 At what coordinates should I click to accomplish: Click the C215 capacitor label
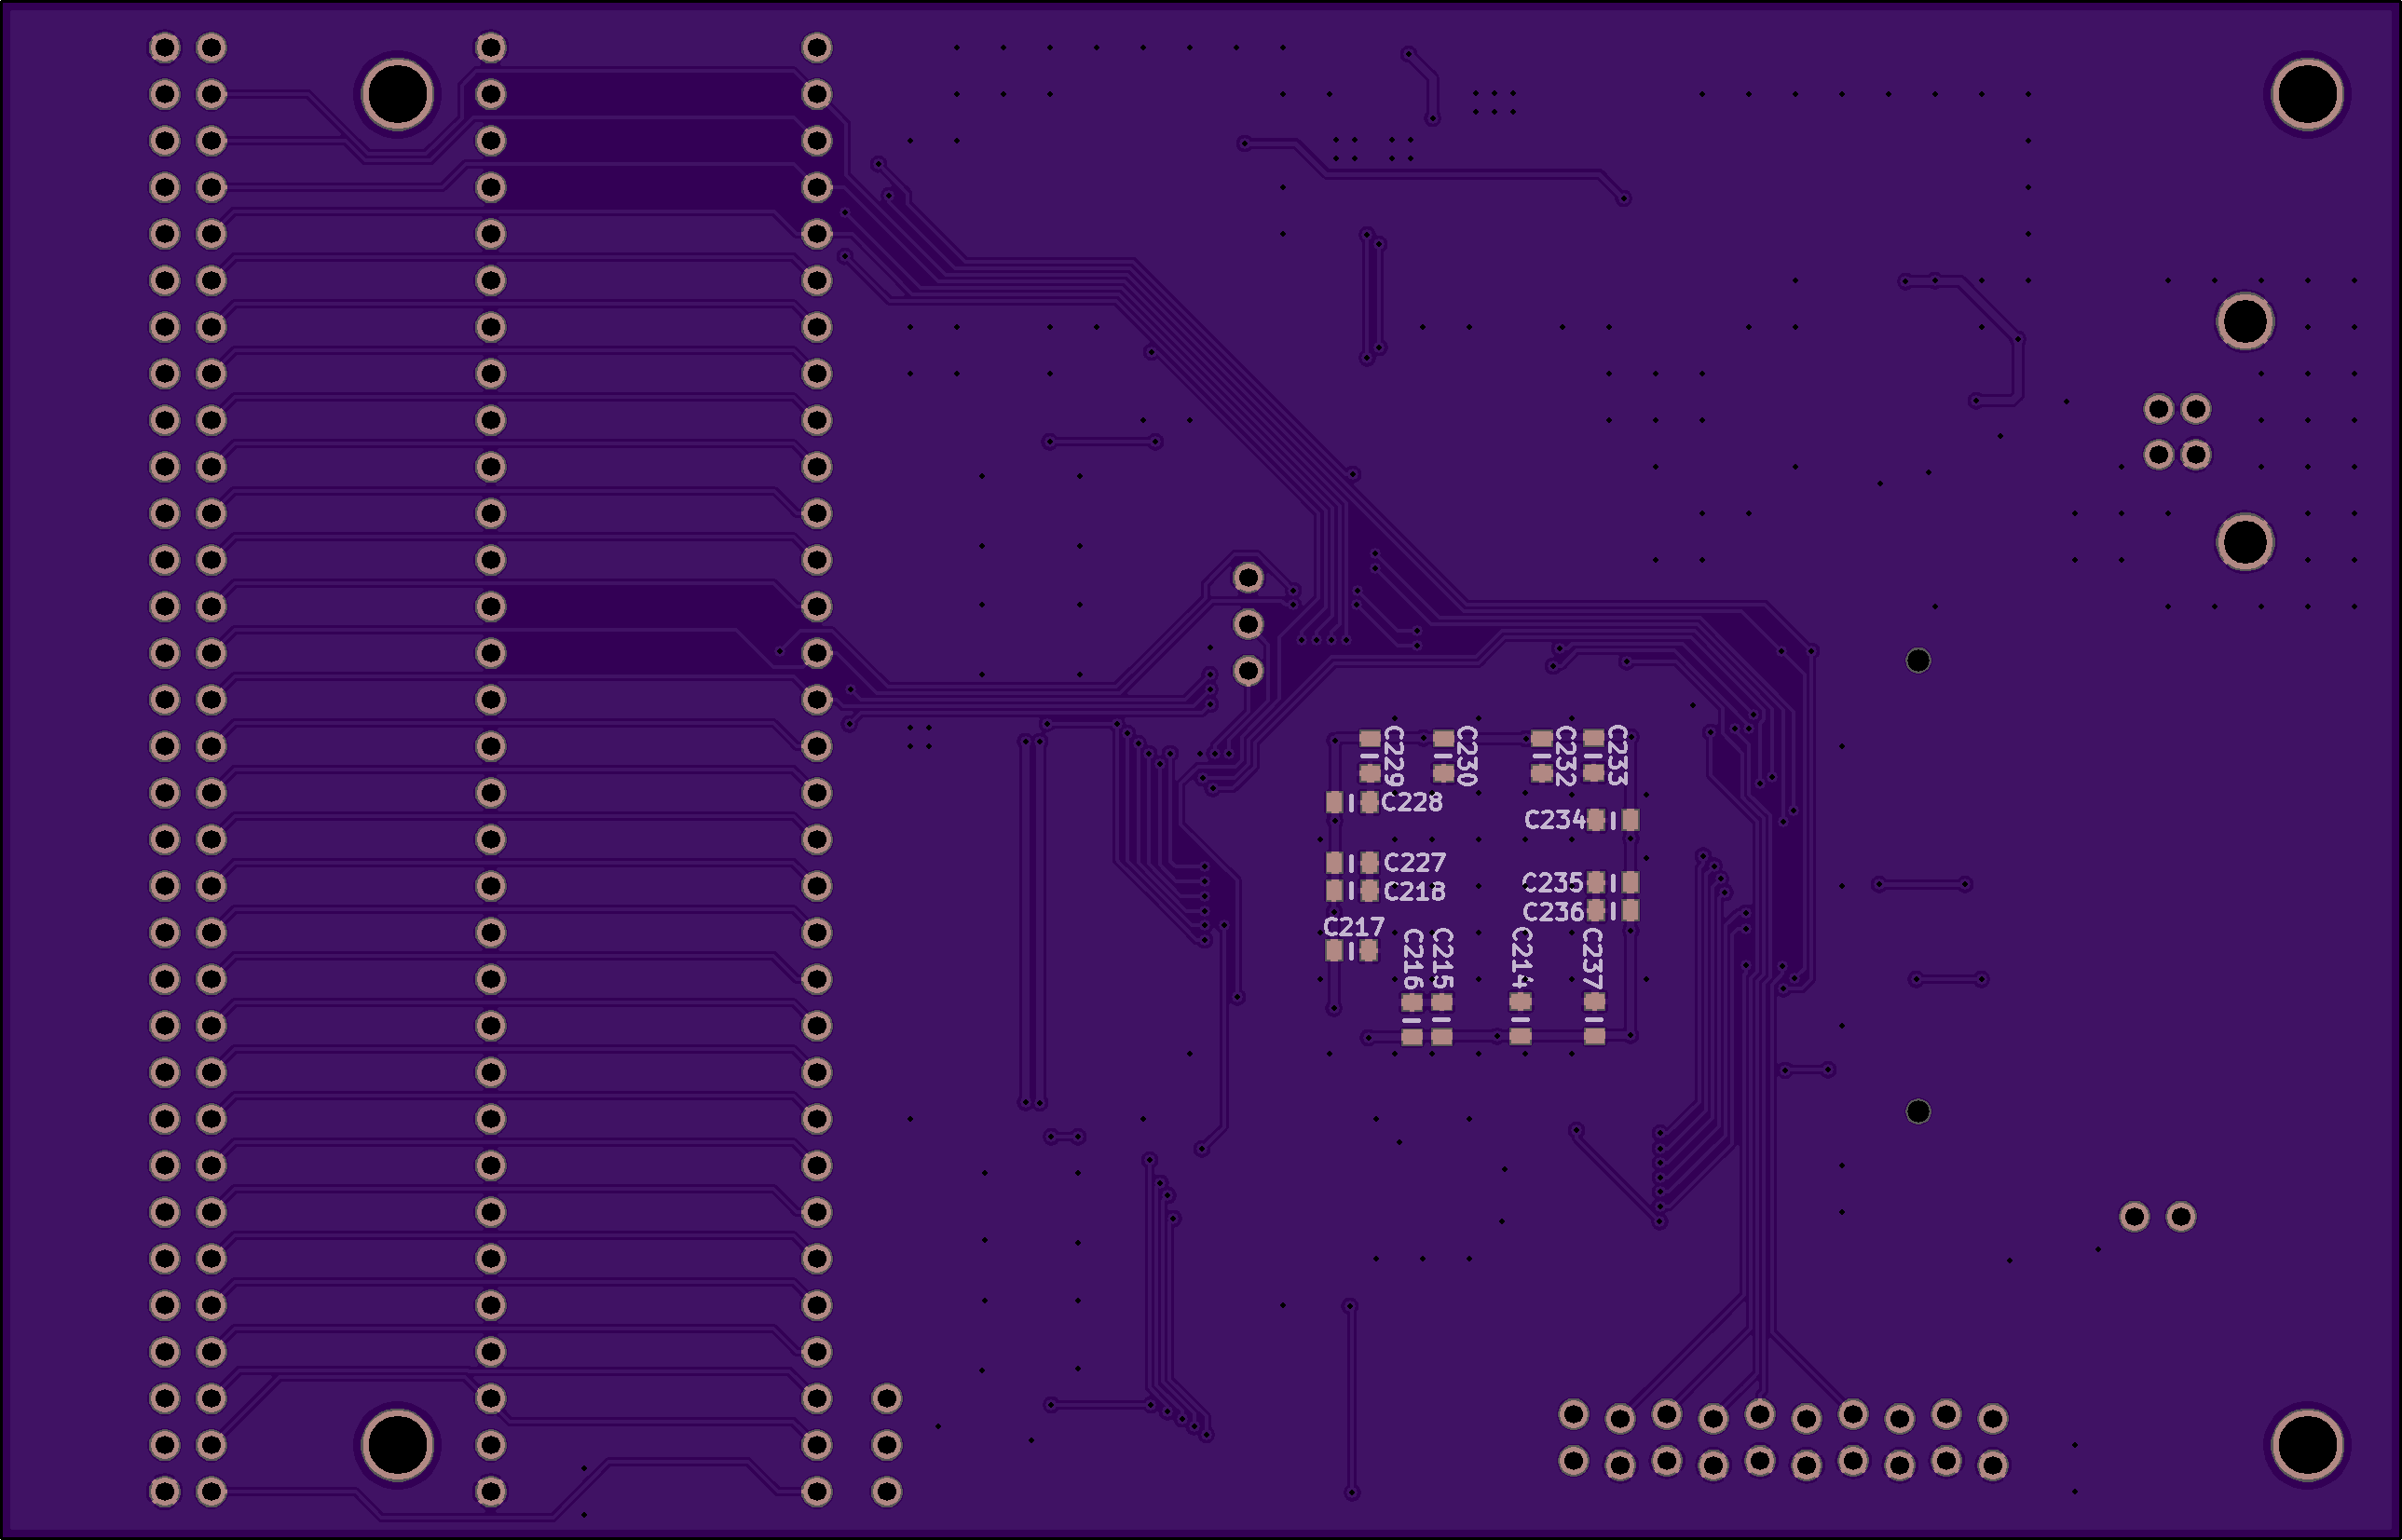[x=1443, y=959]
